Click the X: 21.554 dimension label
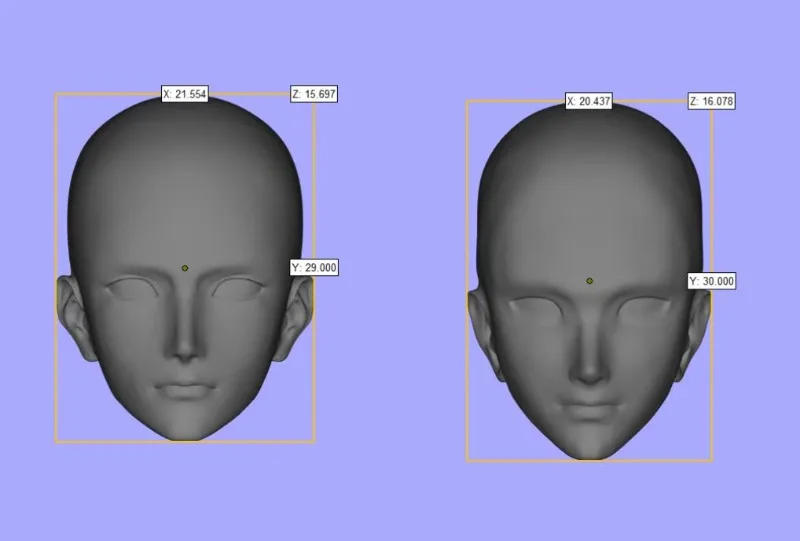The width and height of the screenshot is (800, 541). pos(185,94)
